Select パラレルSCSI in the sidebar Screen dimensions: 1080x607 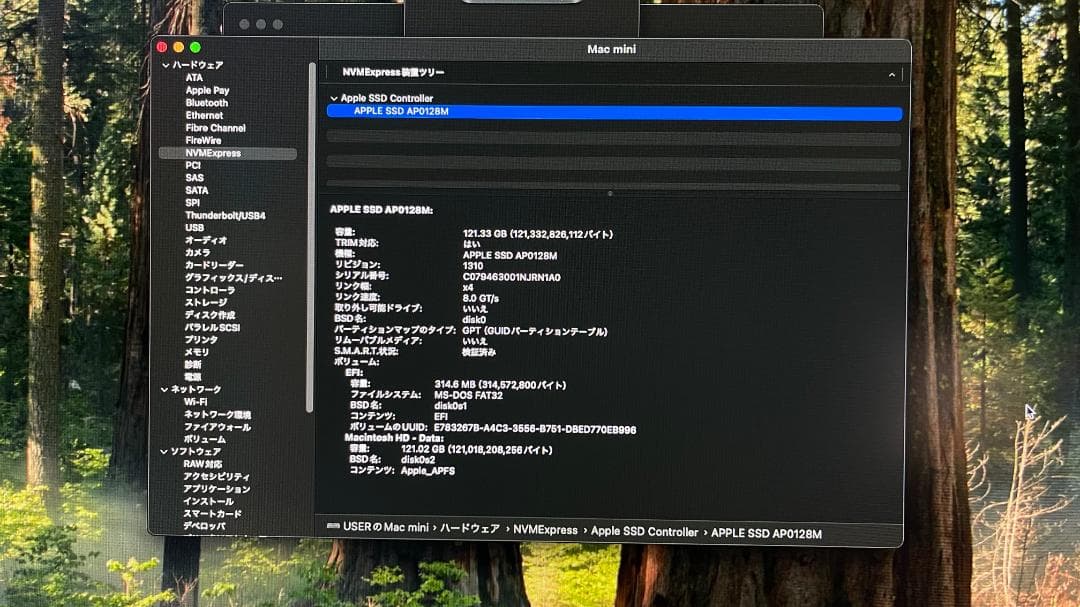212,328
